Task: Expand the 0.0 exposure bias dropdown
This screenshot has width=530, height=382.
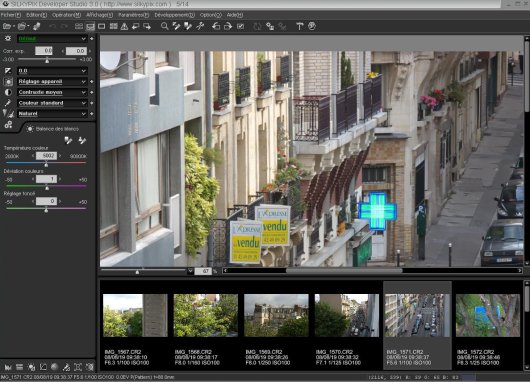Action: [83, 71]
